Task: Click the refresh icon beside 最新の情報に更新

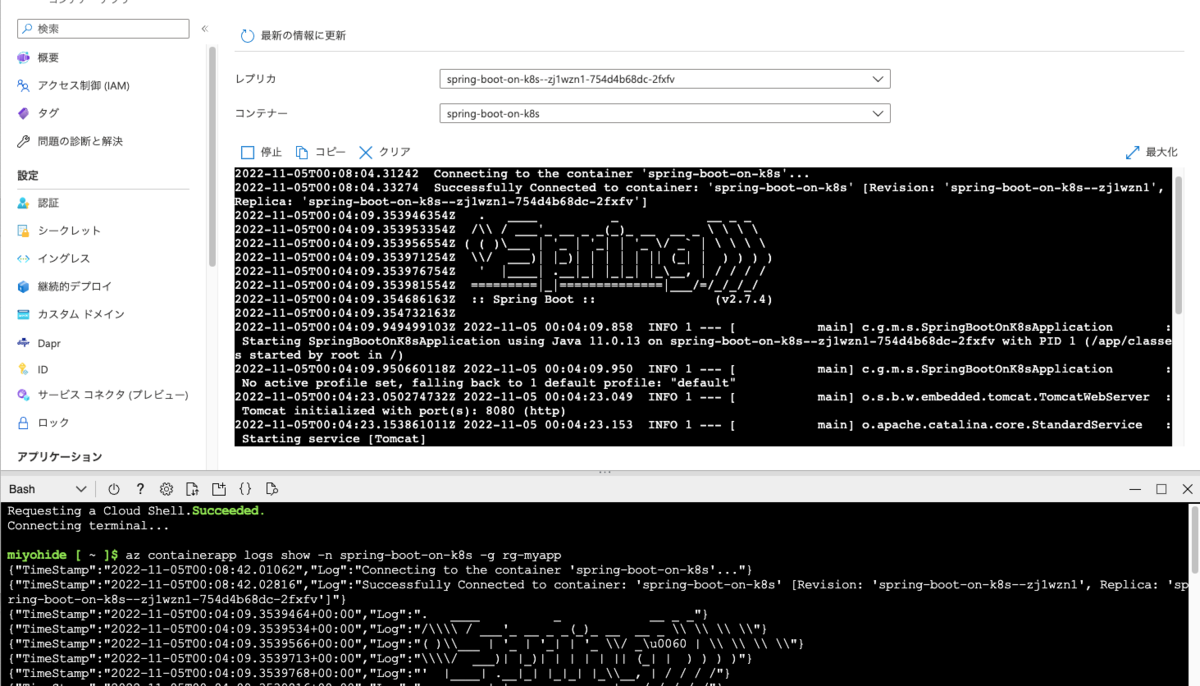Action: (x=247, y=36)
